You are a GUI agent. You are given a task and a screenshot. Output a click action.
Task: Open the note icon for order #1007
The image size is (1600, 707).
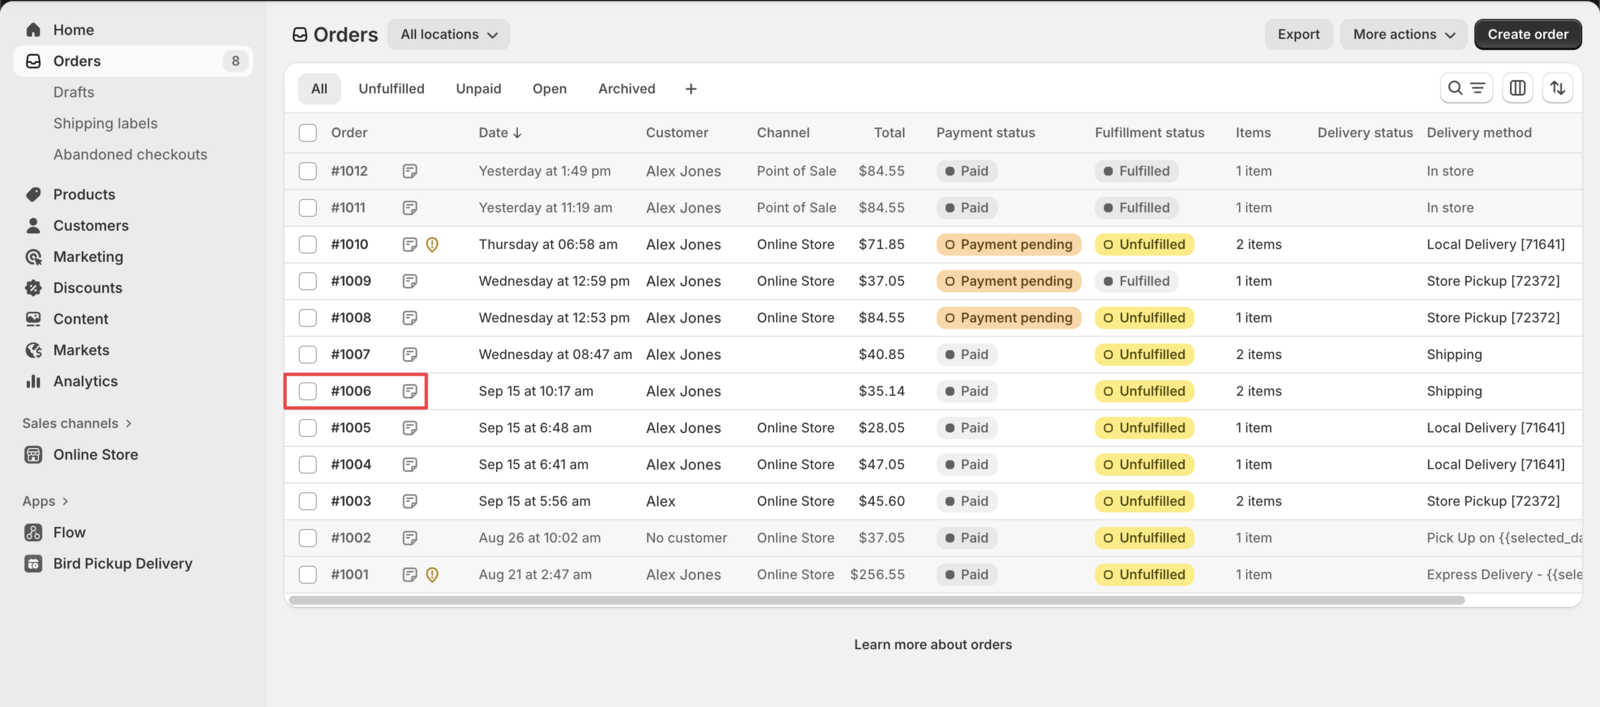[410, 354]
